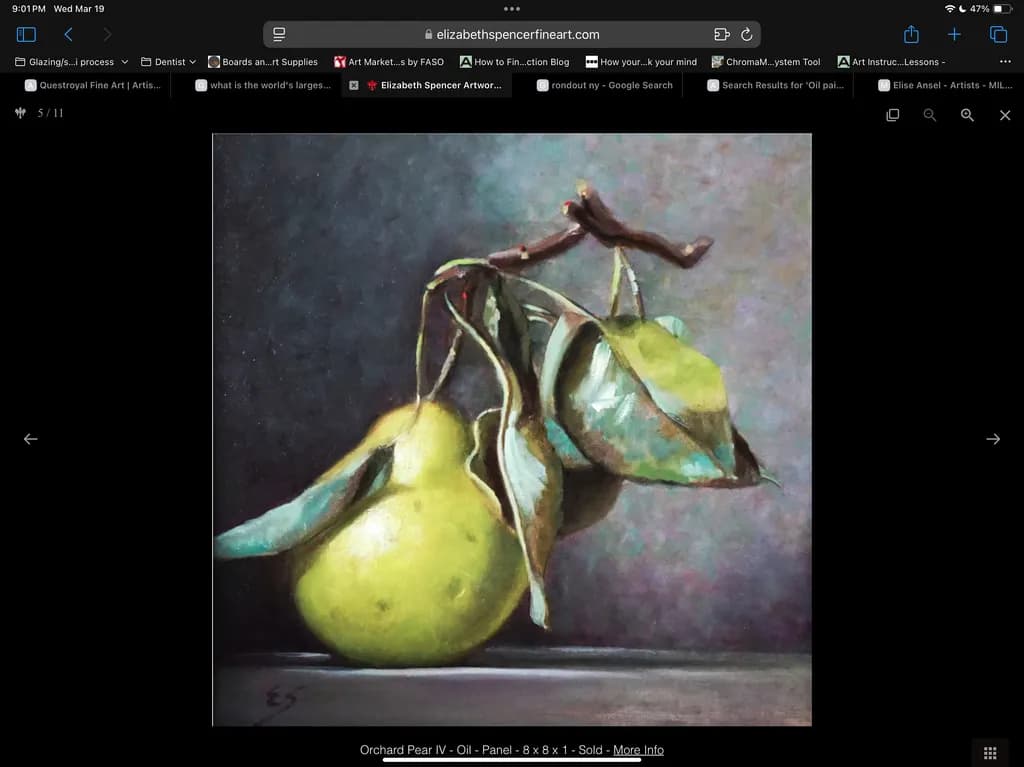Open the Art Market...s by FASO bookmark

[x=389, y=62]
